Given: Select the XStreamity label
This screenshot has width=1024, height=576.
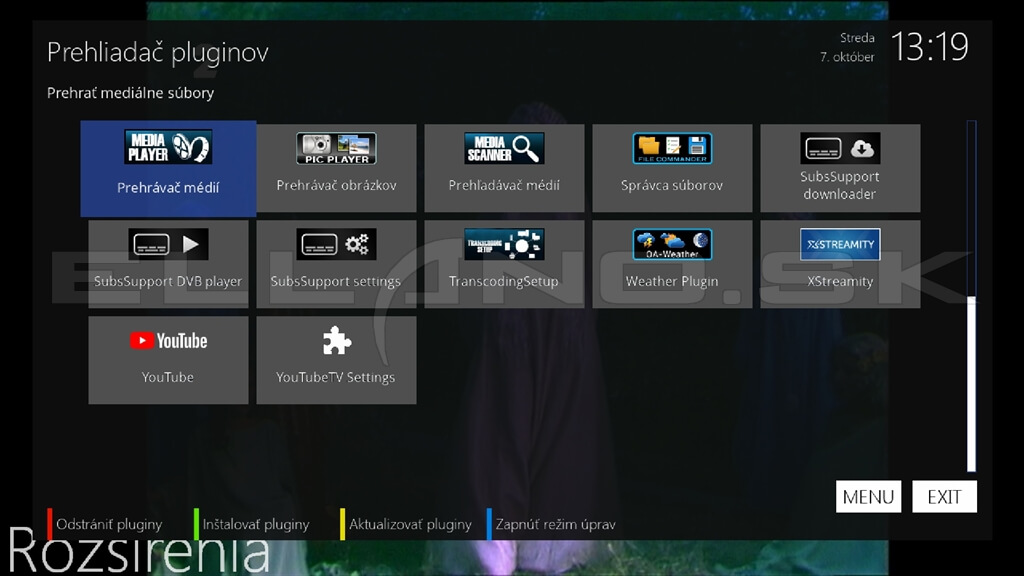Looking at the screenshot, I should click(x=840, y=281).
